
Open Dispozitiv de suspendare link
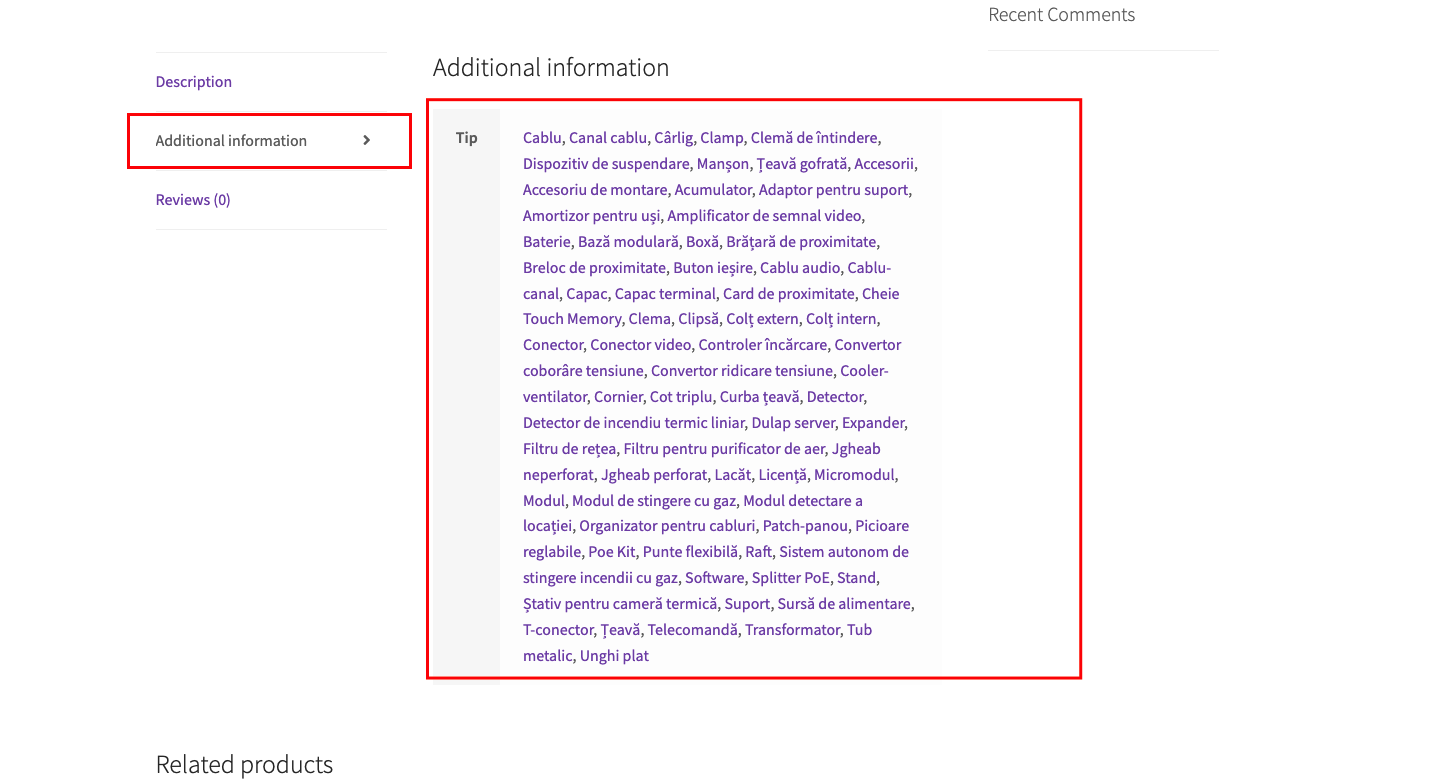tap(606, 164)
